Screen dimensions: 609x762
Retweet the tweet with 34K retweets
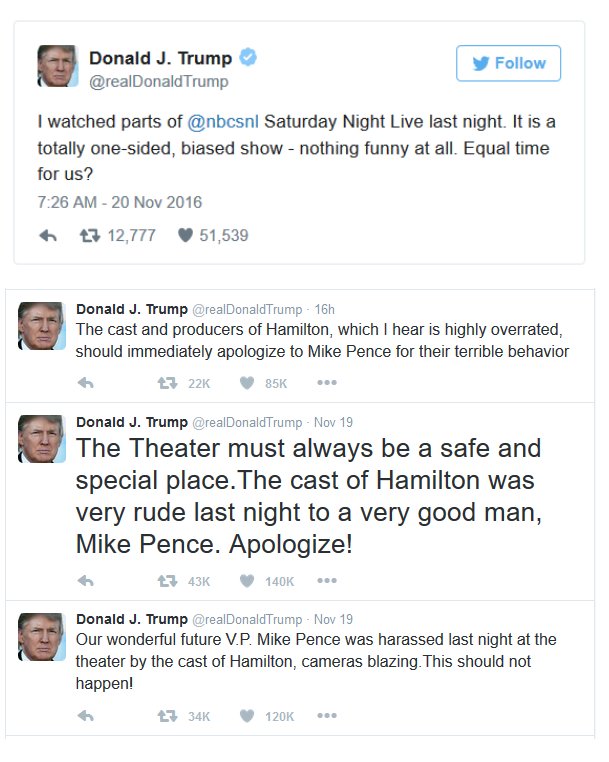tap(167, 716)
